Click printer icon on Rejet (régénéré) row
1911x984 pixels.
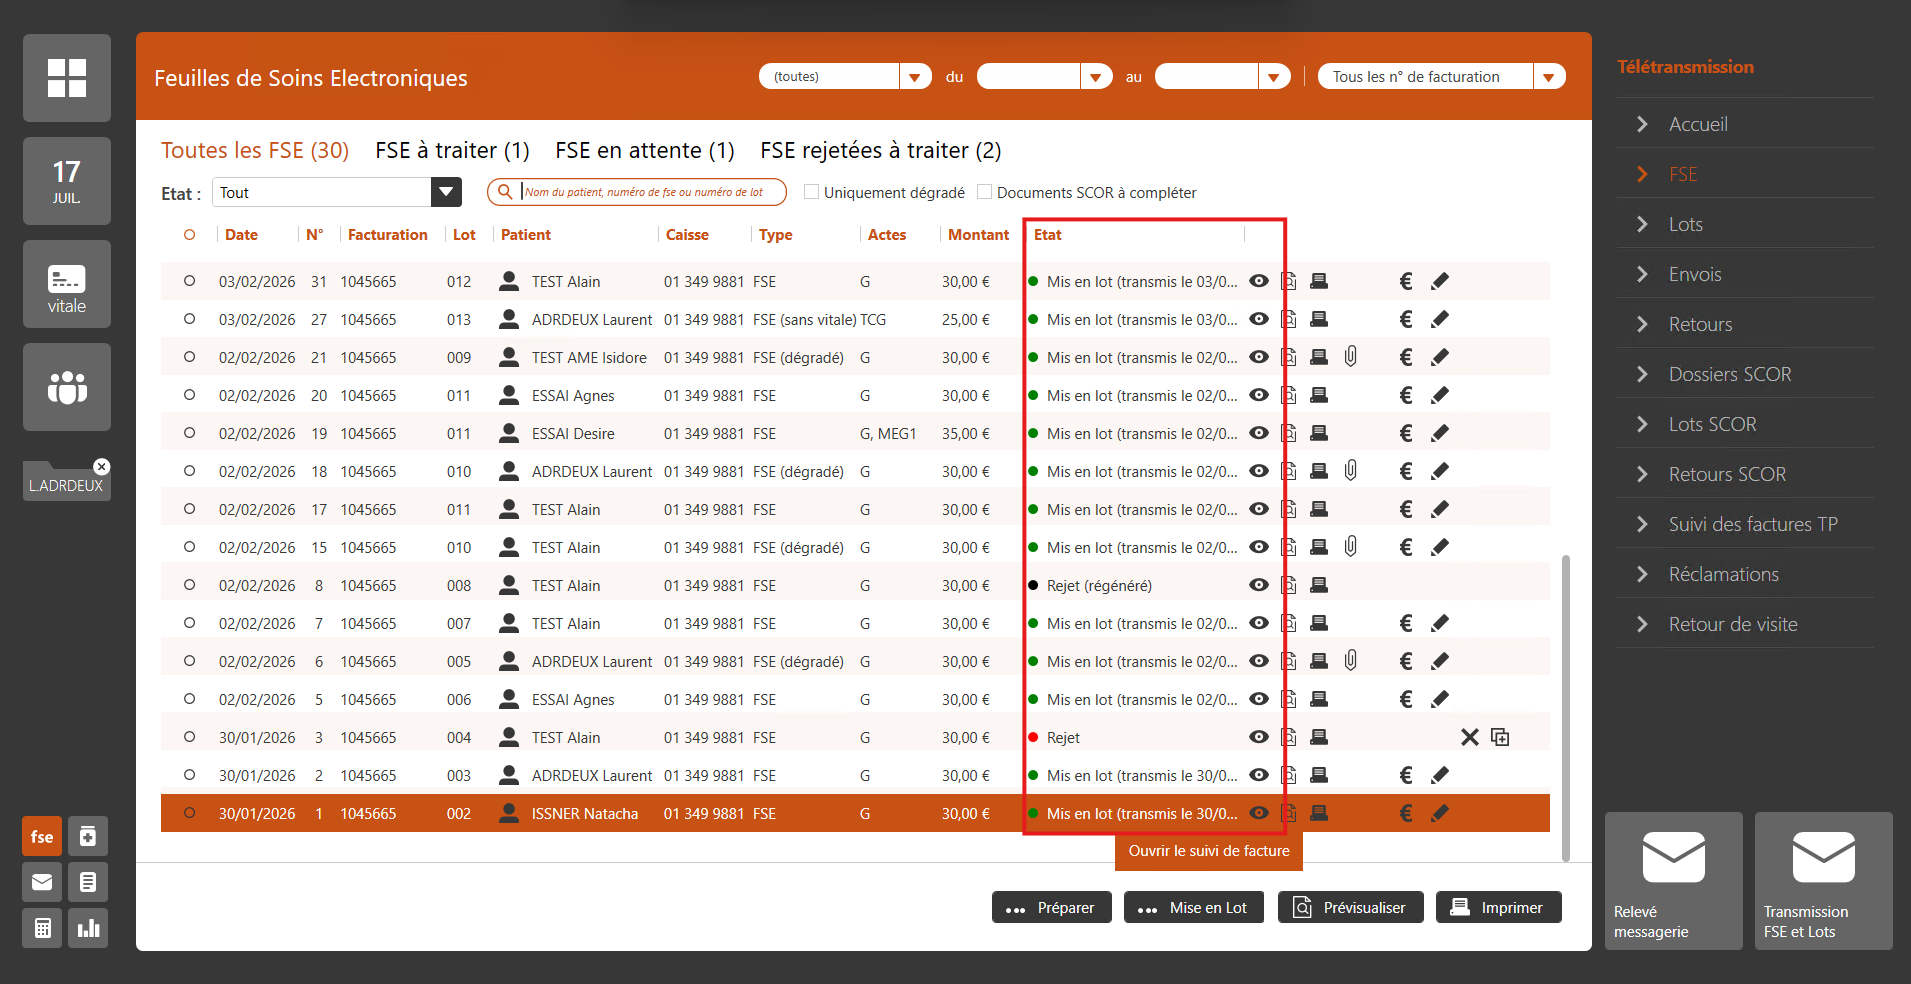1319,585
